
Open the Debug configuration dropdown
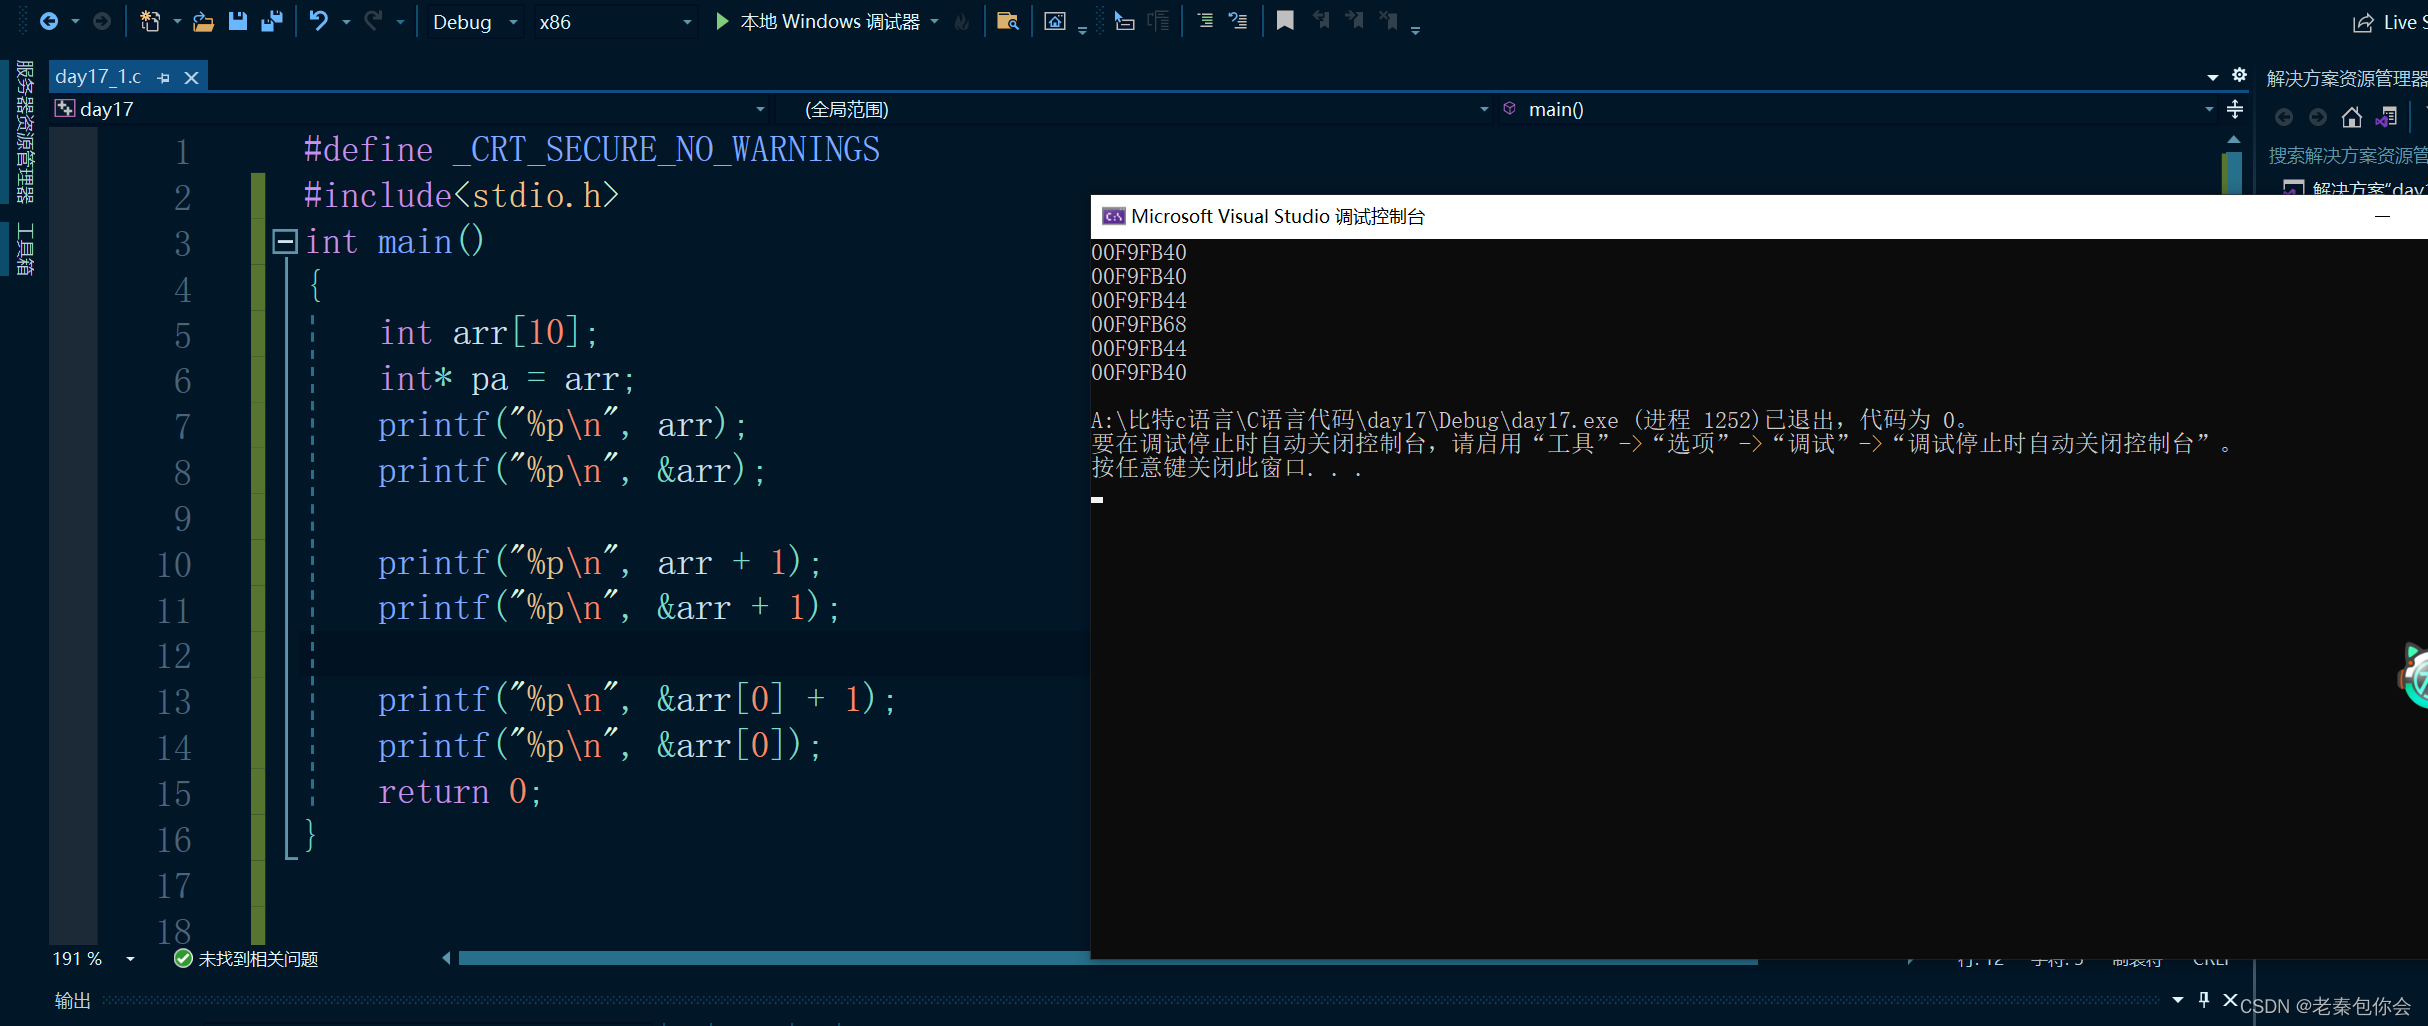coord(474,21)
